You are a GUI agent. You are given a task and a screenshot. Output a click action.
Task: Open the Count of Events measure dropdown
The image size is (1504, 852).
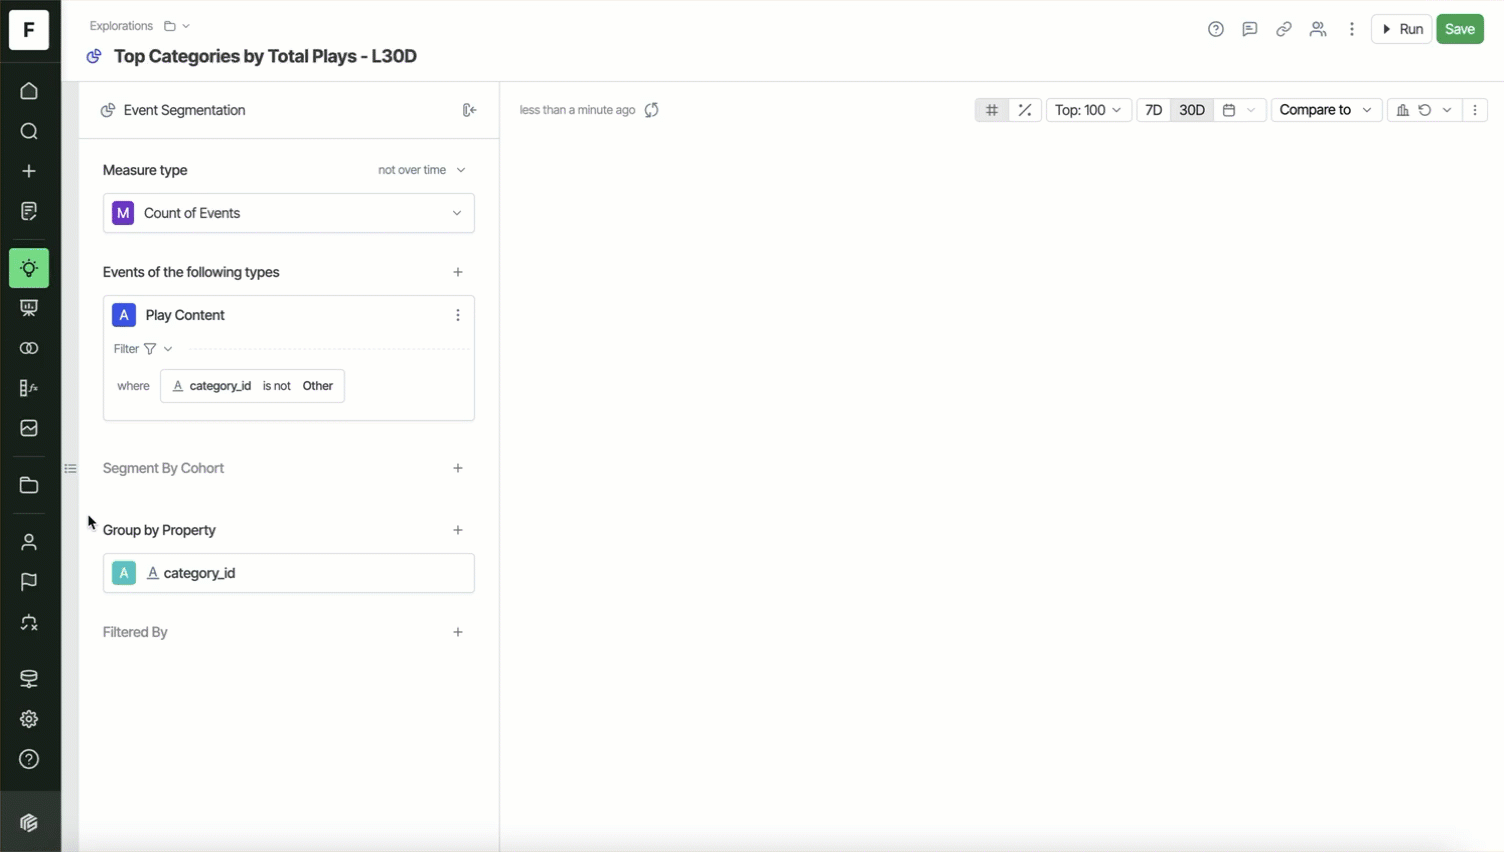(x=289, y=213)
